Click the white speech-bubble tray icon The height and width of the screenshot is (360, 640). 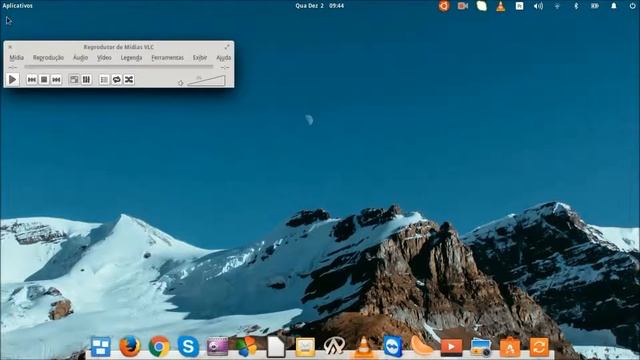pos(482,6)
